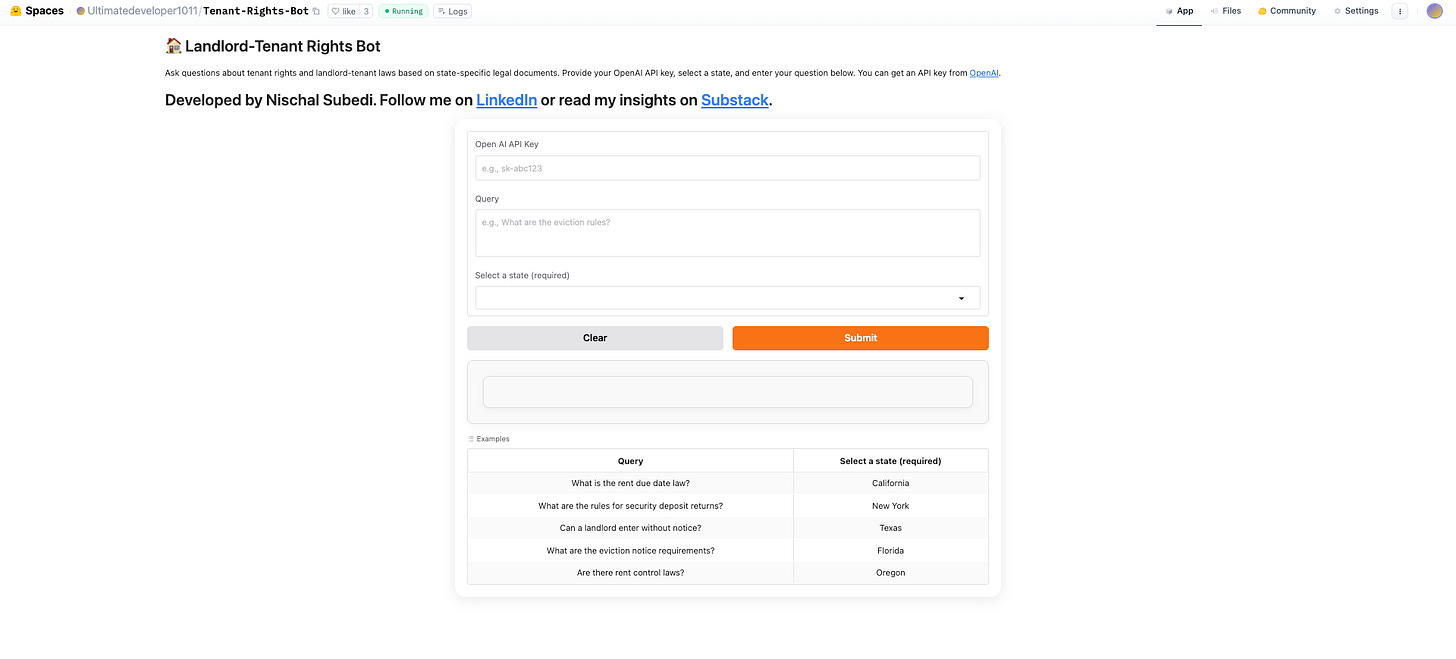Open the Community tab
Screen dimensions: 1456x659
tap(1287, 11)
